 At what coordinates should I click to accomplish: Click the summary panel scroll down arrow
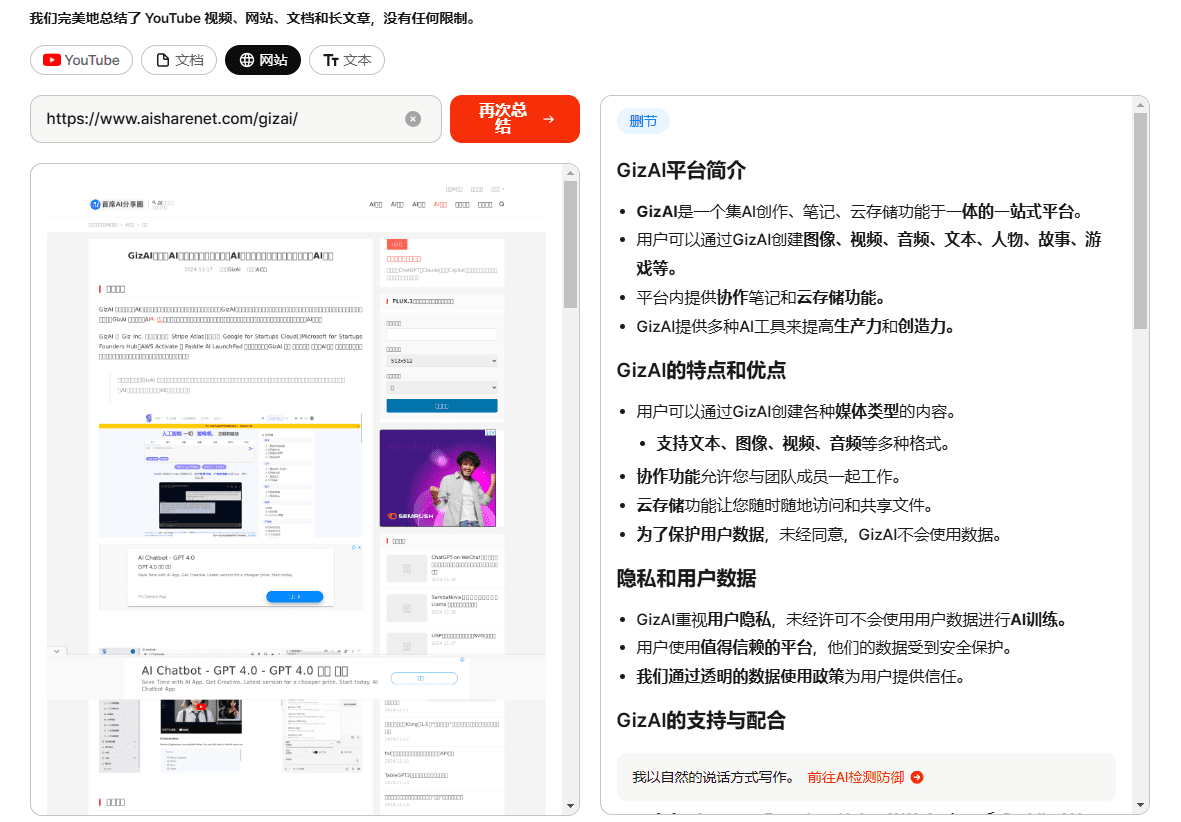click(1141, 806)
